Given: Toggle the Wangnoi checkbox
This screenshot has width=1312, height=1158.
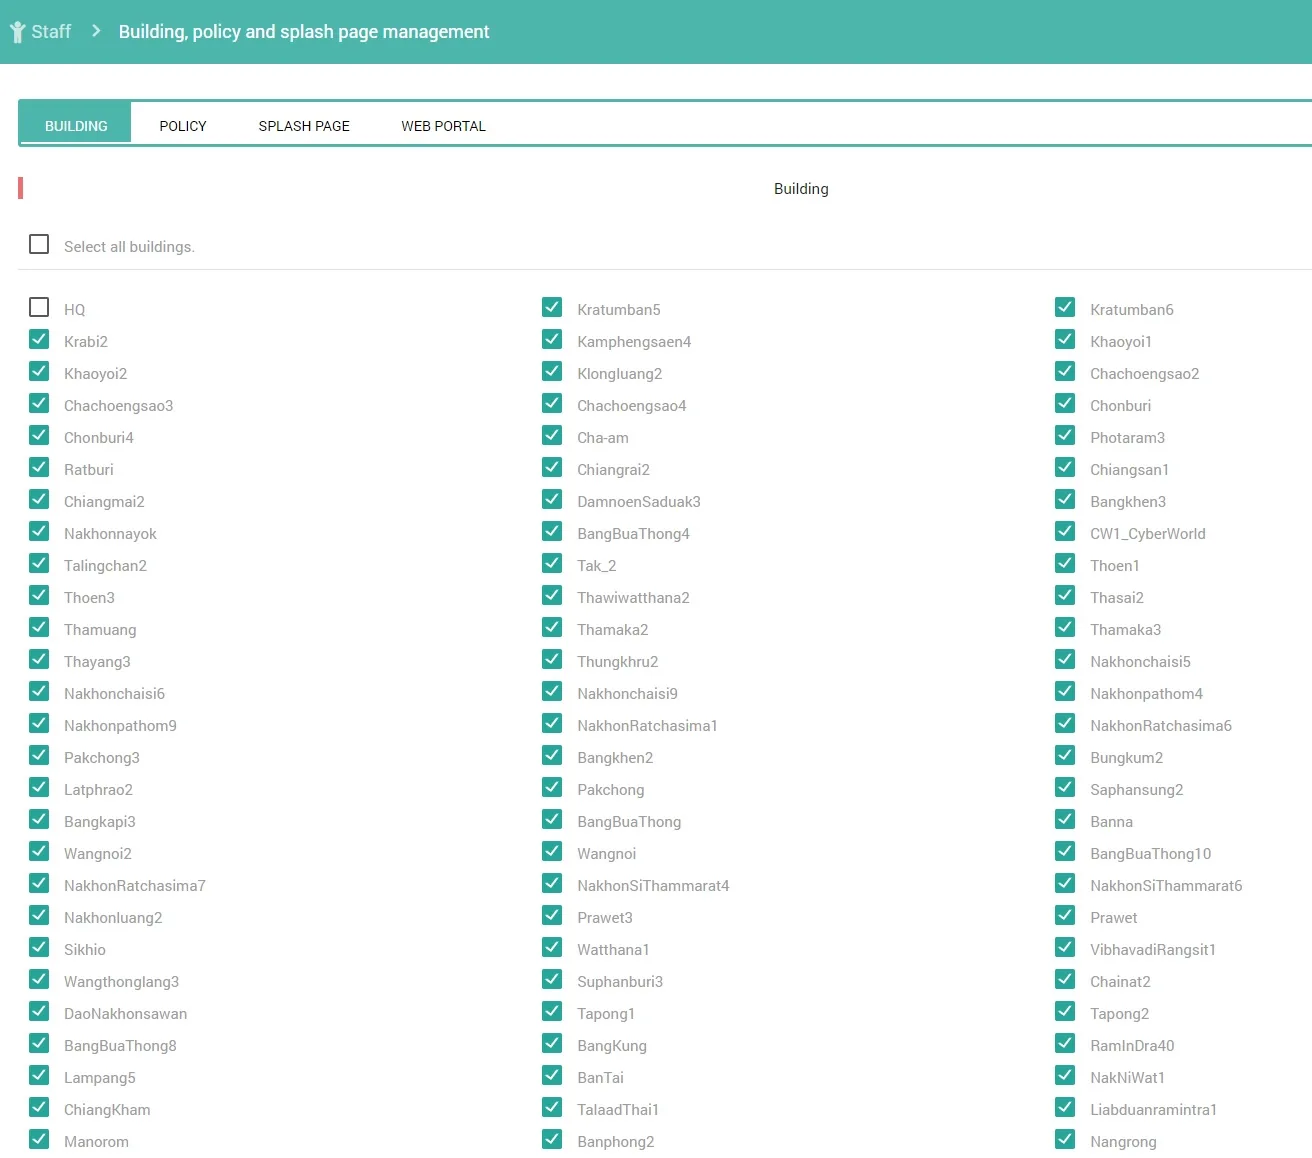Looking at the screenshot, I should (x=552, y=851).
